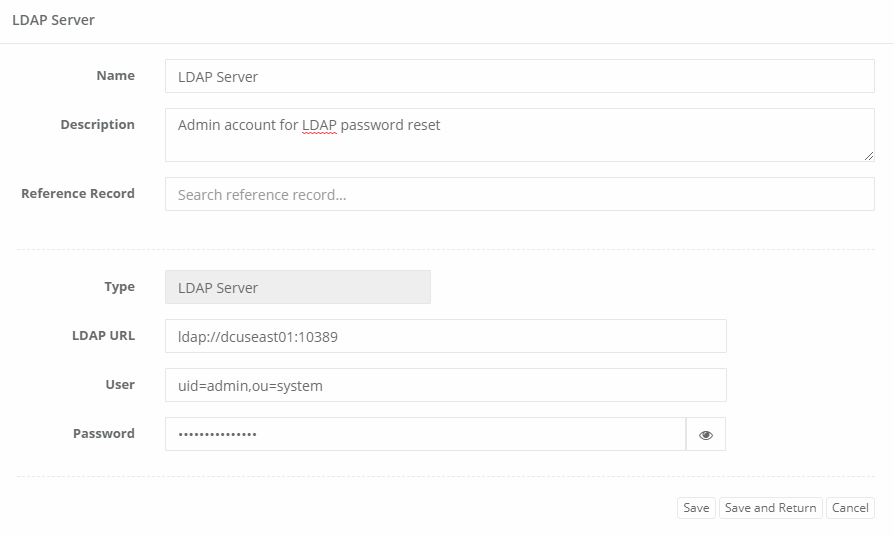Click the Password label

tap(103, 434)
